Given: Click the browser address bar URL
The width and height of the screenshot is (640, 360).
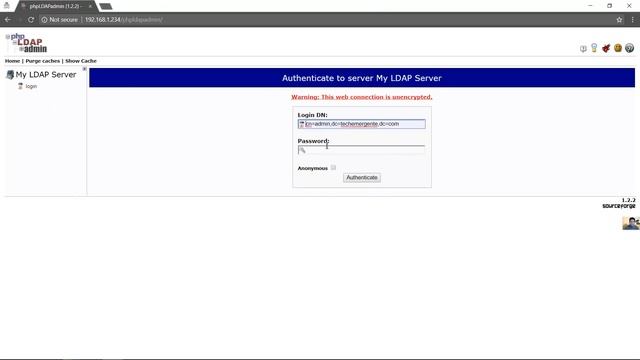Looking at the screenshot, I should click(124, 20).
